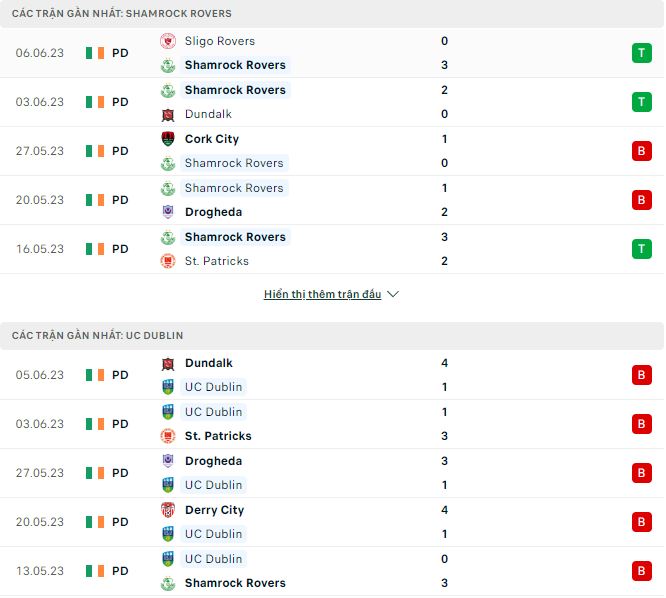Image resolution: width=666 pixels, height=598 pixels.
Task: Click the green T badge for 16.05.23 match
Action: [640, 249]
